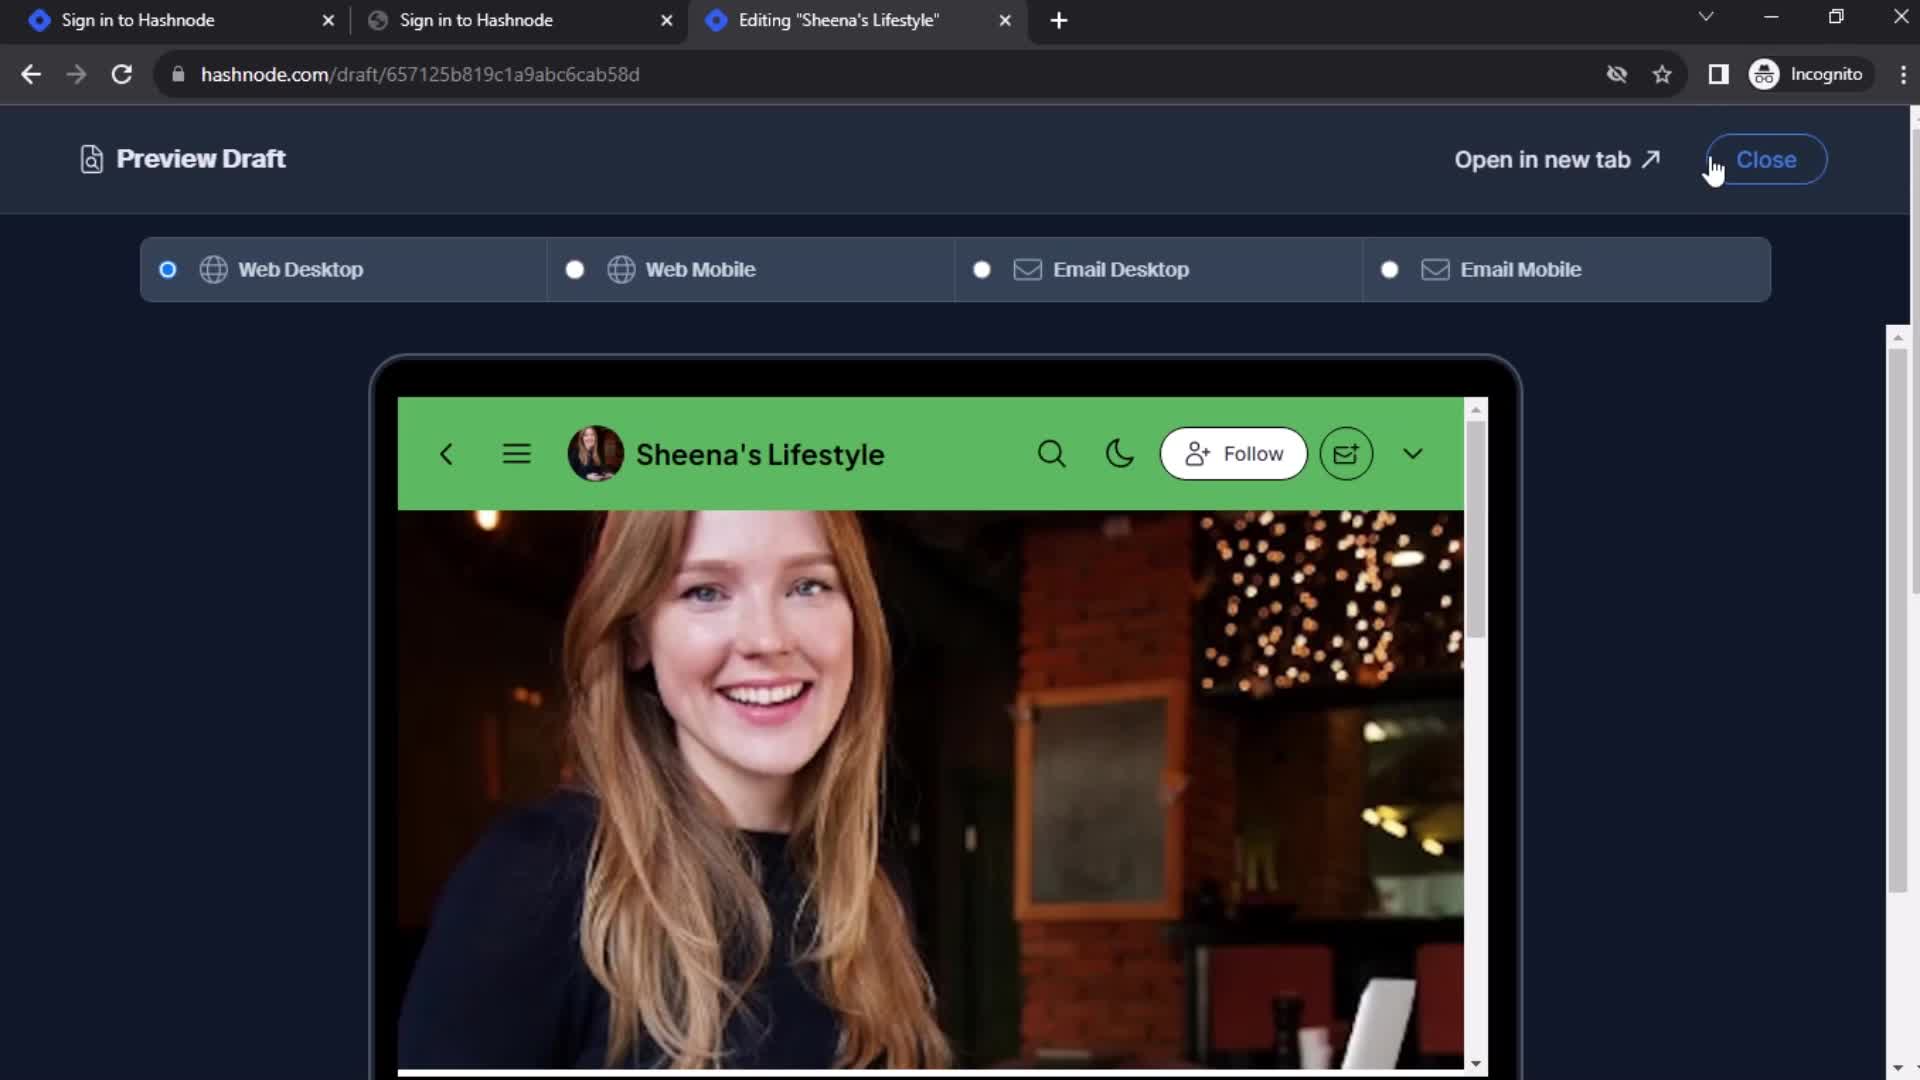Open the Chrome three-dot menu
The image size is (1920, 1080).
[1902, 74]
